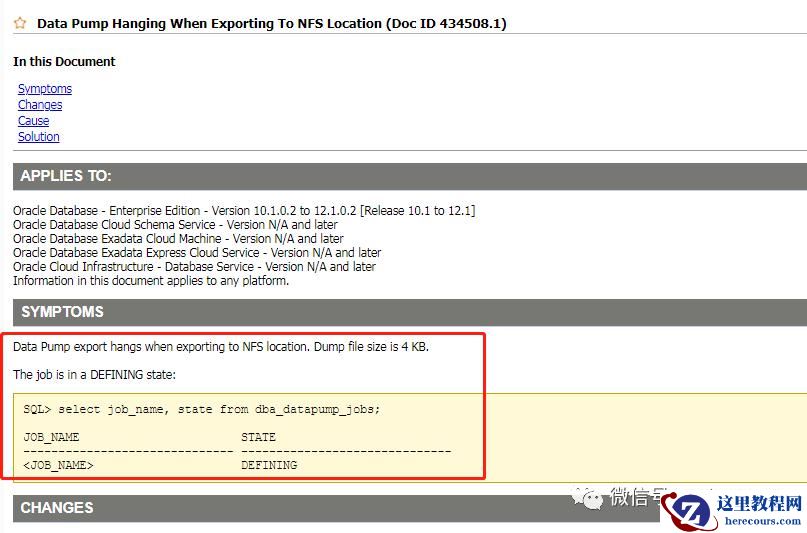Viewport: 807px width, 533px height.
Task: Click the DEFINING state value
Action: [x=269, y=465]
